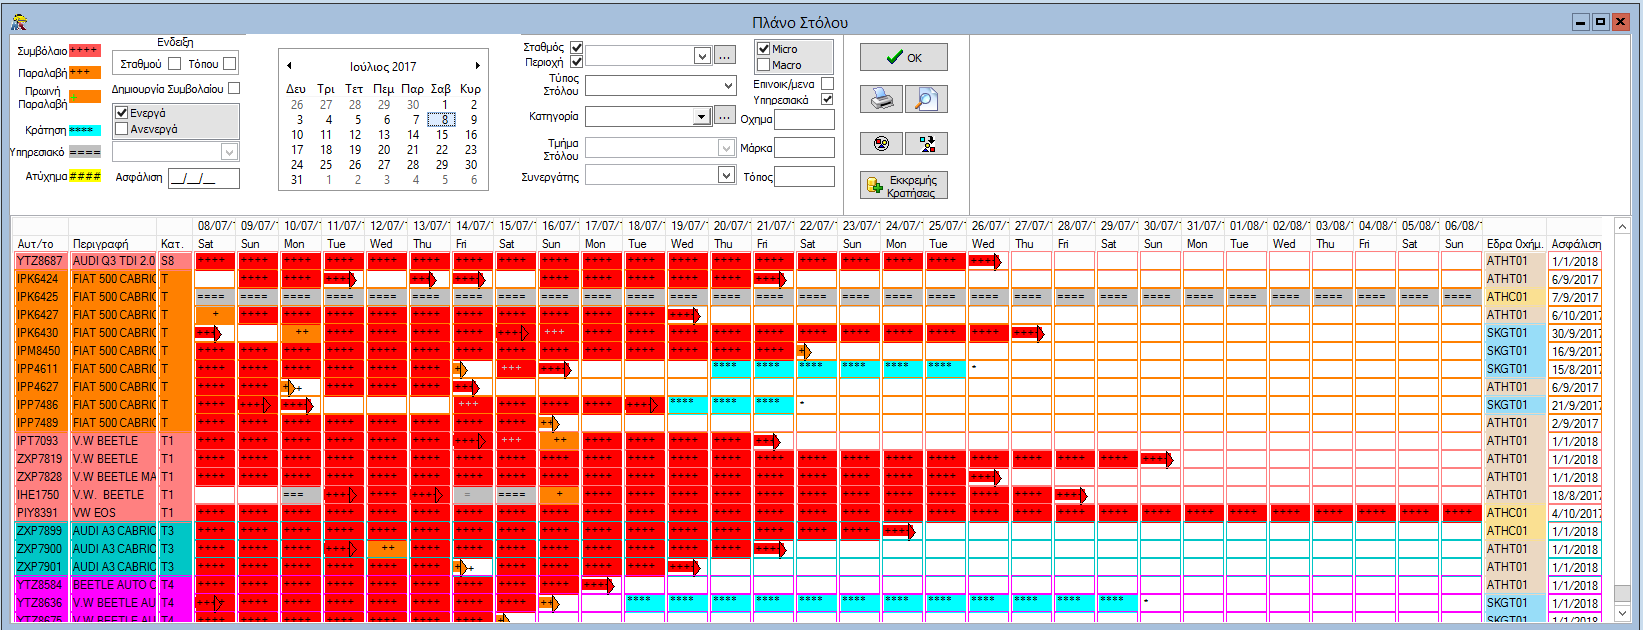This screenshot has width=1643, height=630.
Task: Click the AUDI Q3 TDI 2.0 description cell
Action: (x=113, y=261)
